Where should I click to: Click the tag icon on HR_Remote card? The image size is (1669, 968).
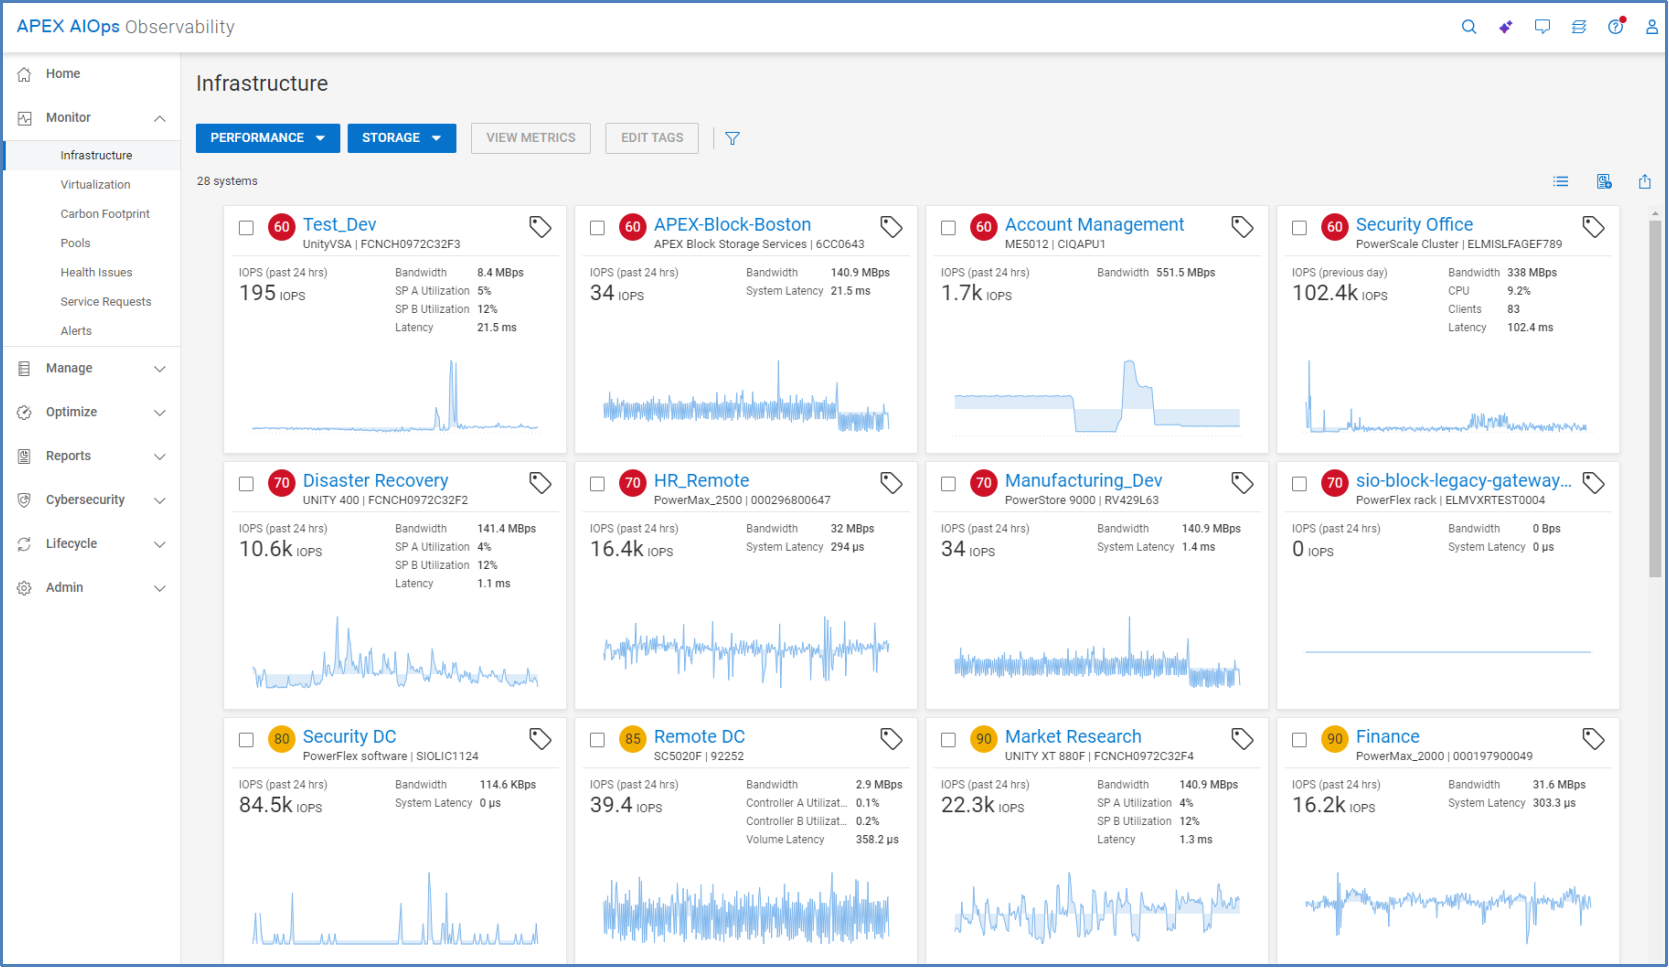(x=891, y=483)
